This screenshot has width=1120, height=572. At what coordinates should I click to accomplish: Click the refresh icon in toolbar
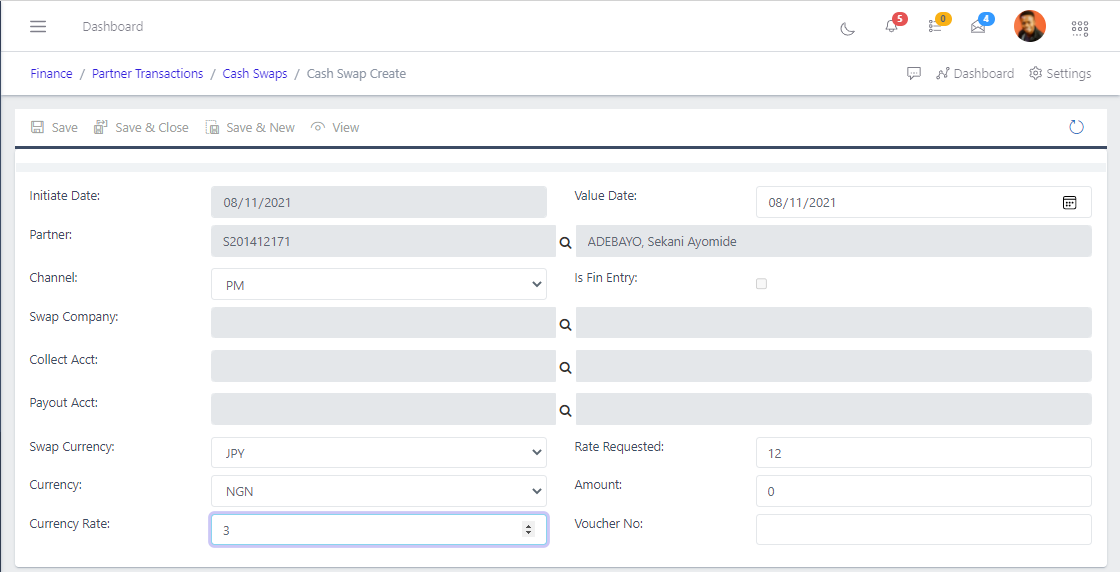tap(1076, 127)
